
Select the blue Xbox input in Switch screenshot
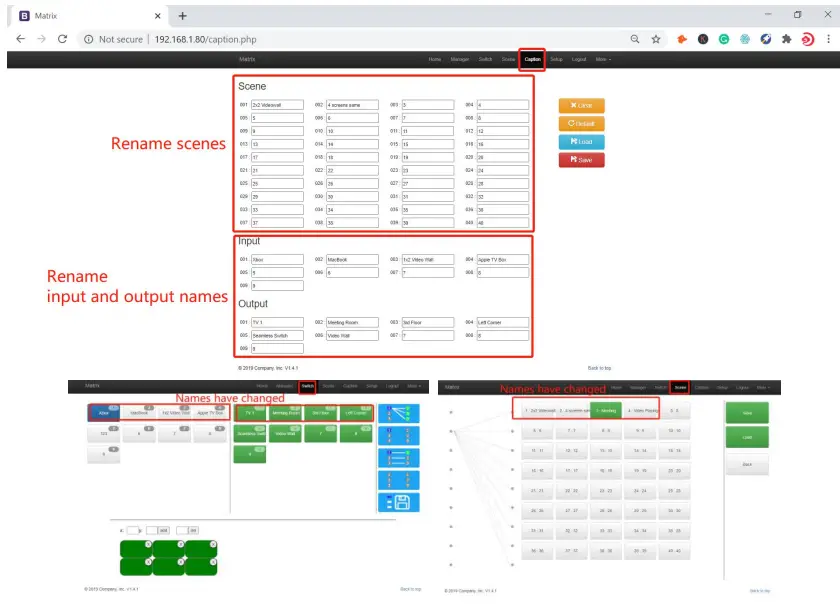(103, 413)
